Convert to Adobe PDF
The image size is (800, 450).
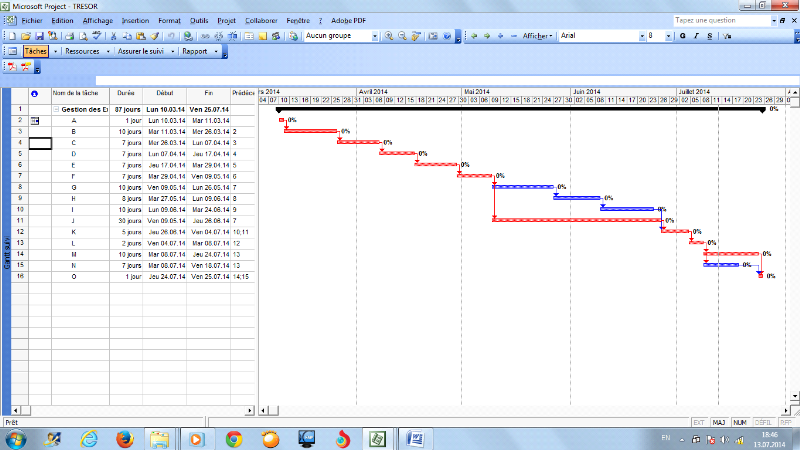click(12, 67)
